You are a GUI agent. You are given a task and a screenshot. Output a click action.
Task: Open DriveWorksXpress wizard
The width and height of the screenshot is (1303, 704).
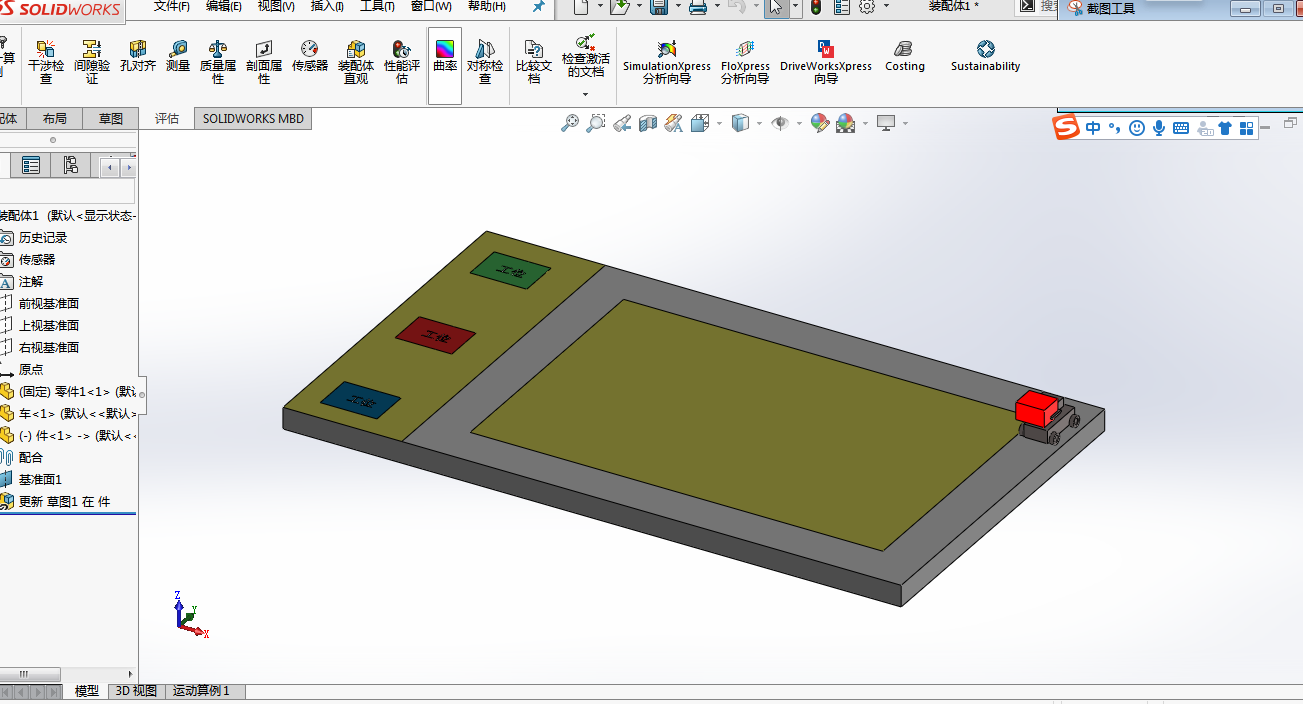tap(826, 62)
